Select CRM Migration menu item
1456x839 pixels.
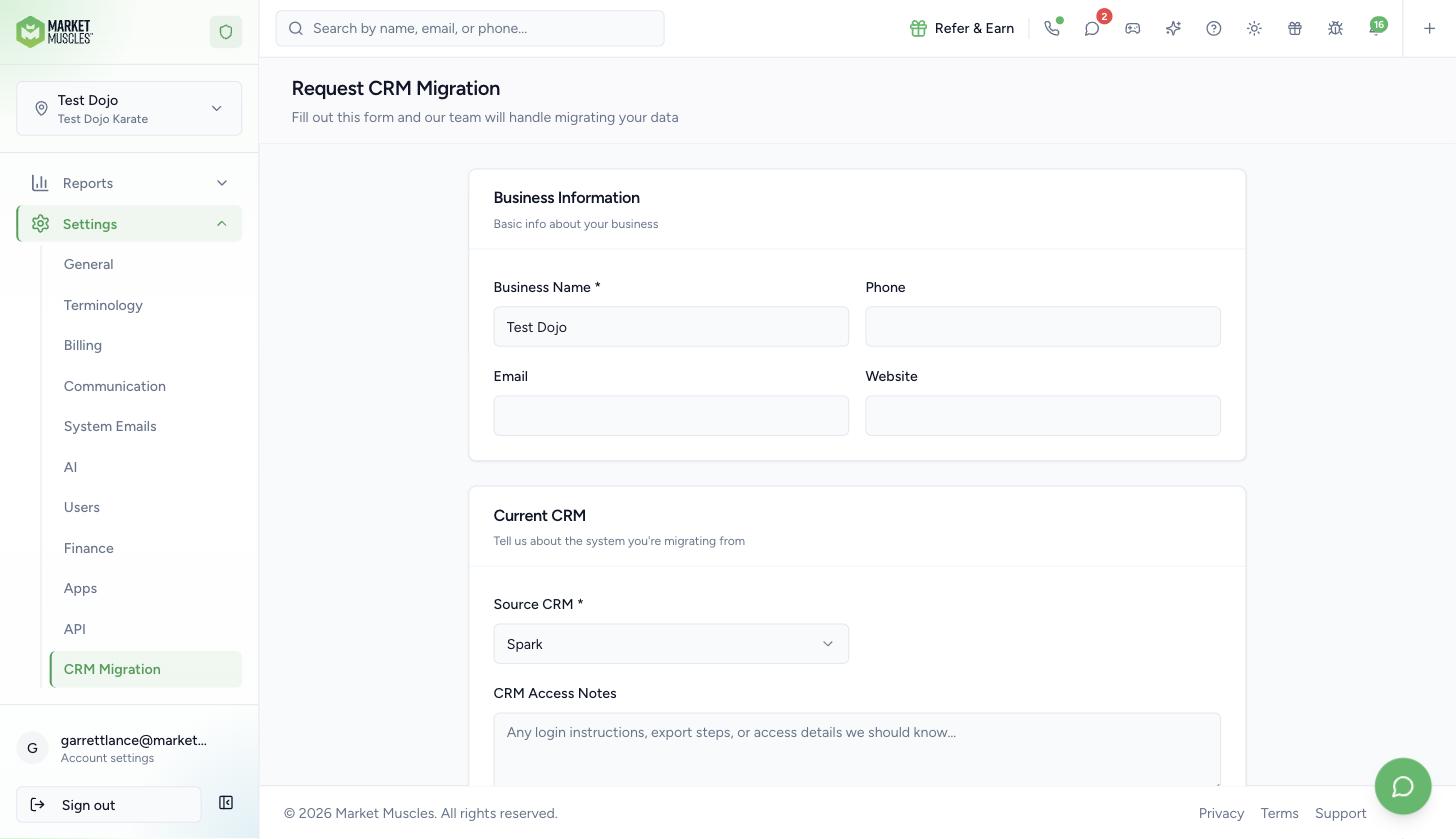[146, 669]
